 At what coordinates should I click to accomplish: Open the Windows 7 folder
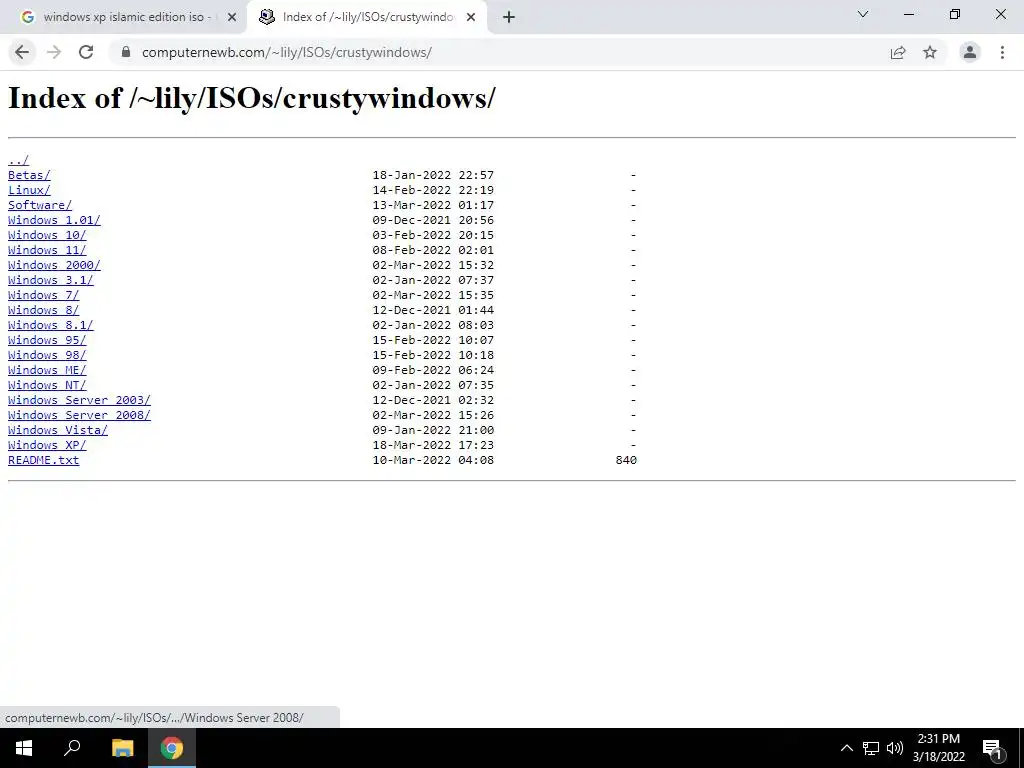coord(43,295)
